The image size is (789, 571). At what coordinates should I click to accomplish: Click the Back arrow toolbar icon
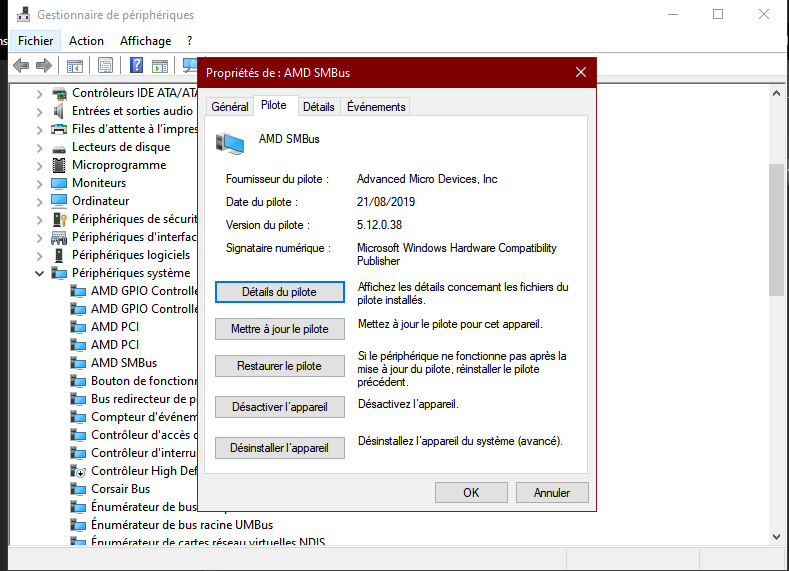[21, 65]
